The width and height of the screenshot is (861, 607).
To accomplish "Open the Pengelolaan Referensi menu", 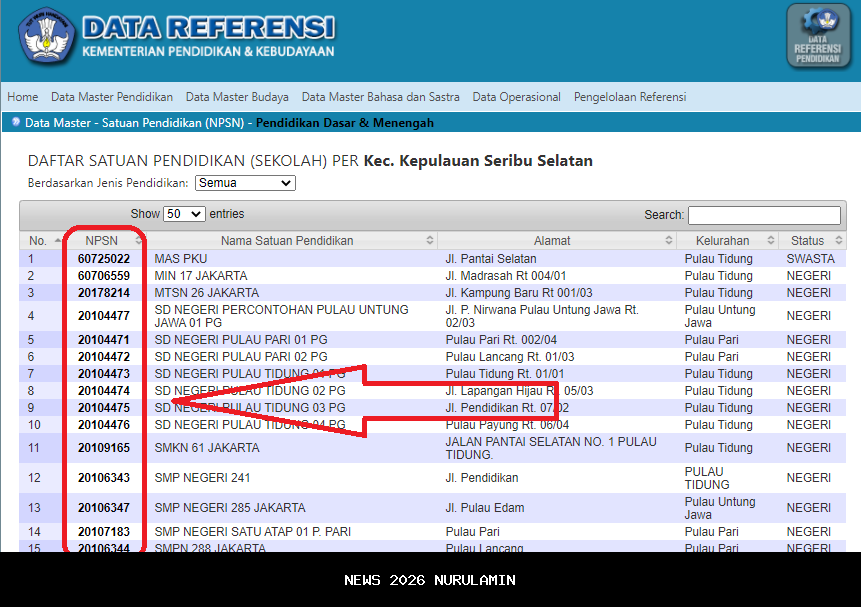I will [x=630, y=97].
